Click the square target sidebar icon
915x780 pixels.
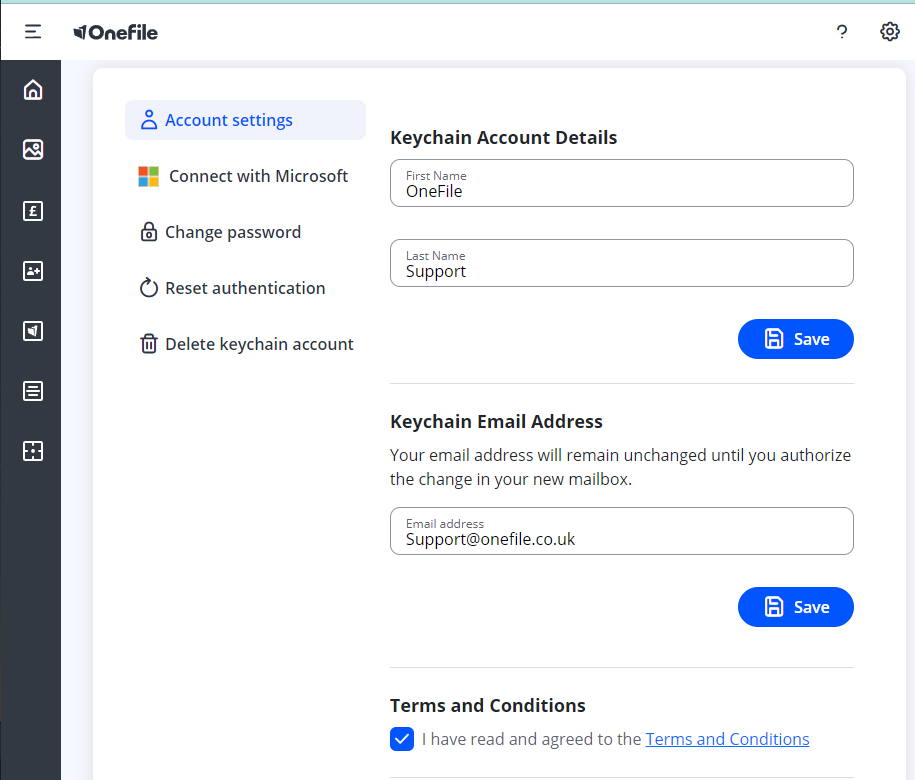point(33,451)
